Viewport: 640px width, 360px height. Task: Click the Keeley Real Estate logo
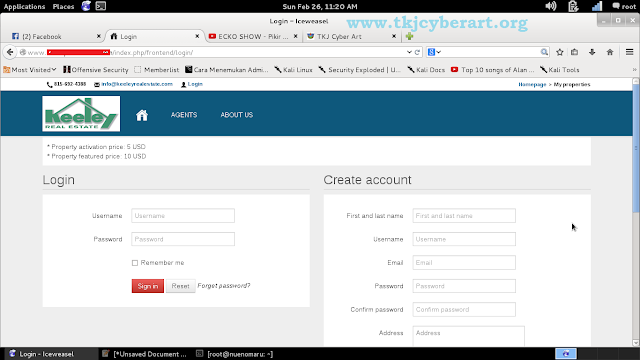click(81, 114)
